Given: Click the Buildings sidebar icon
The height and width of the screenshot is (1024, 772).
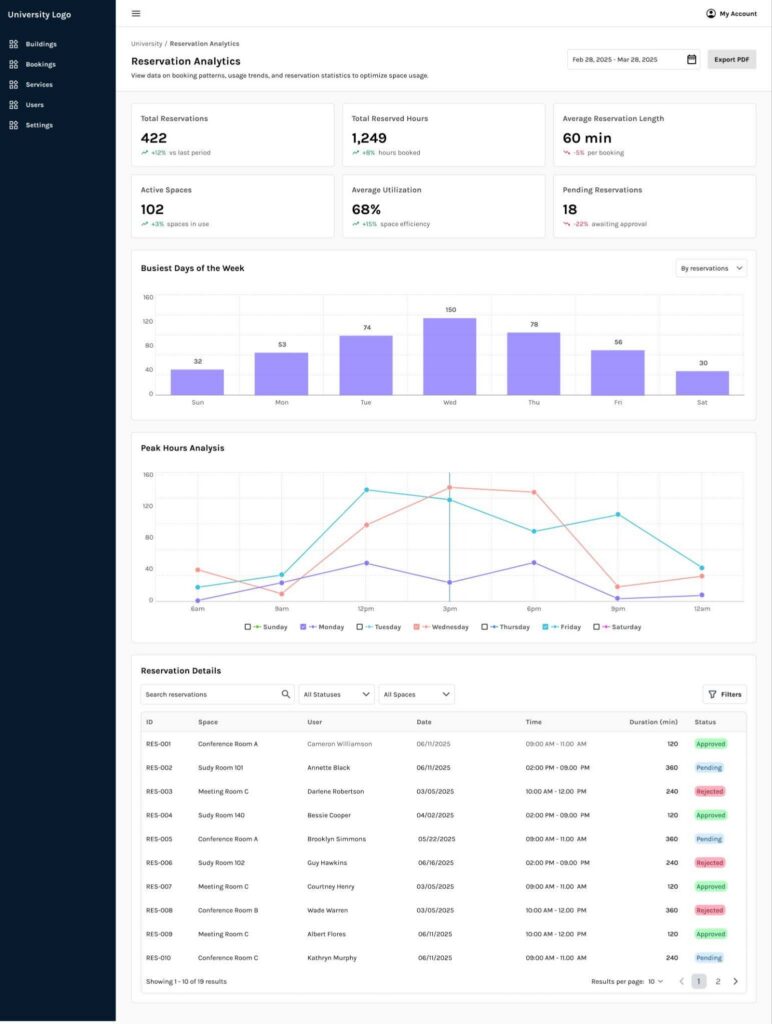Looking at the screenshot, I should pyautogui.click(x=14, y=44).
